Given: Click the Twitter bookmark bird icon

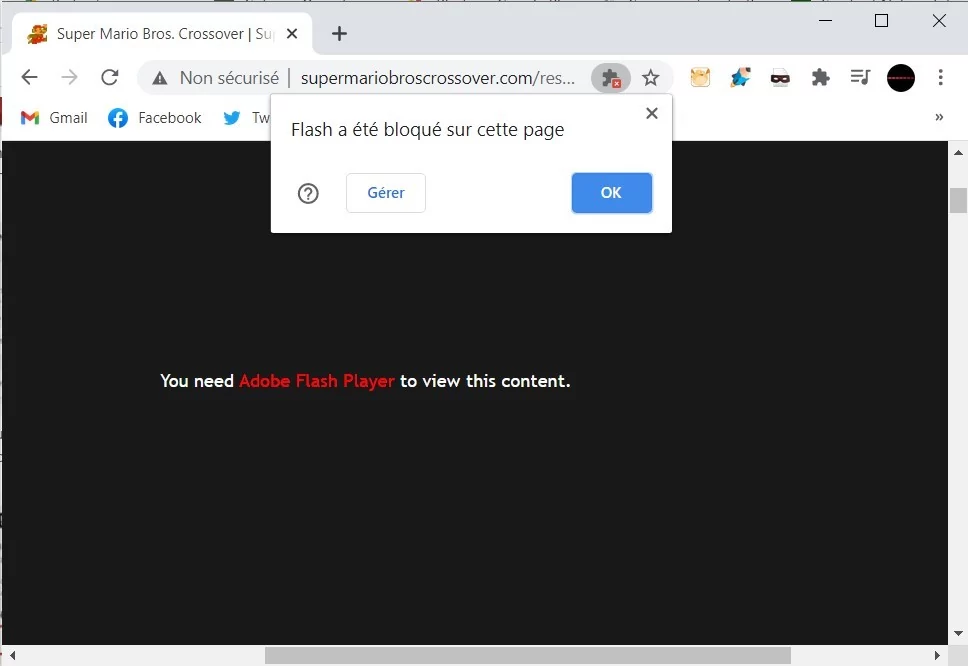Looking at the screenshot, I should click(232, 117).
